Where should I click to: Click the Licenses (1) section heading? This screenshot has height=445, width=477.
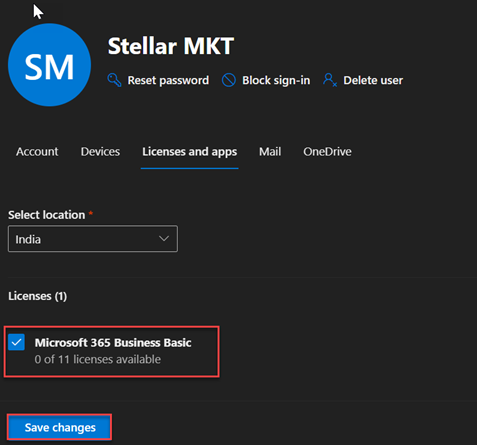38,296
